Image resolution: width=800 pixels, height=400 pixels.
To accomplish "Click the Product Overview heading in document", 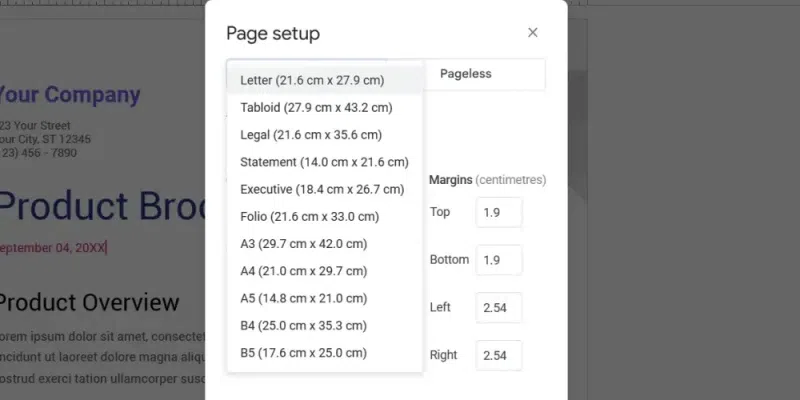I will tap(88, 303).
